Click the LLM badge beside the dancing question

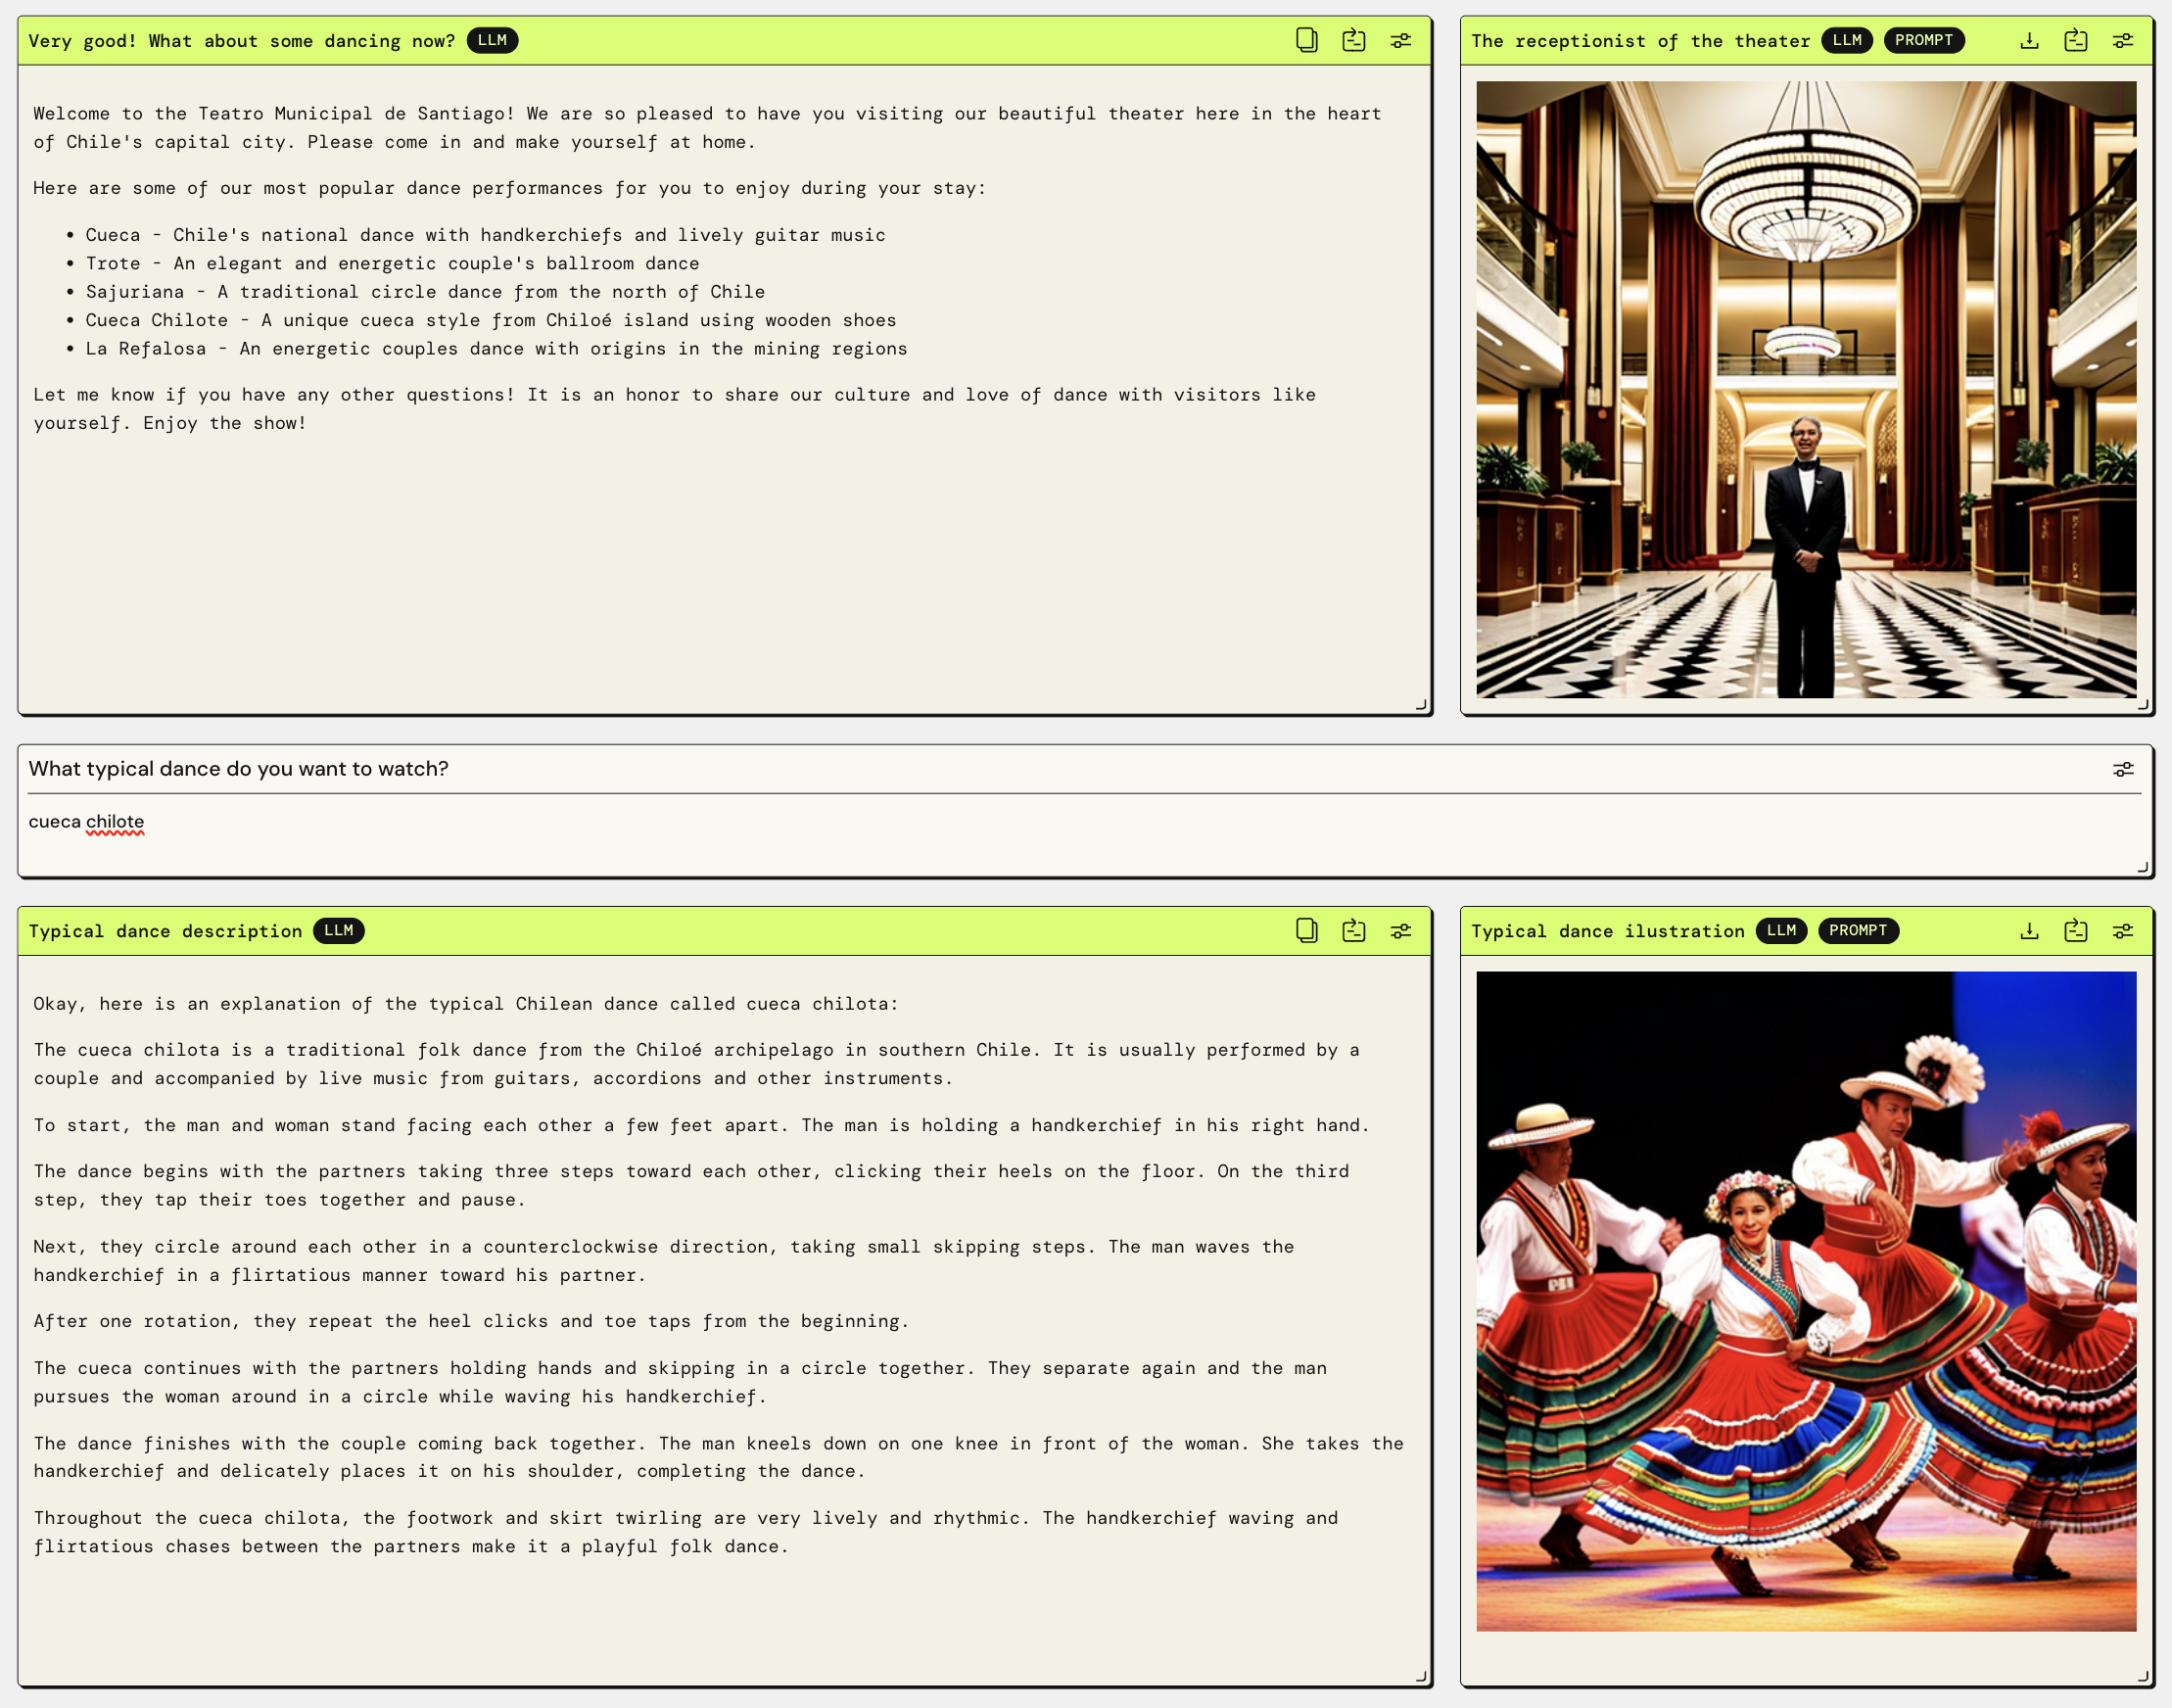(x=492, y=40)
